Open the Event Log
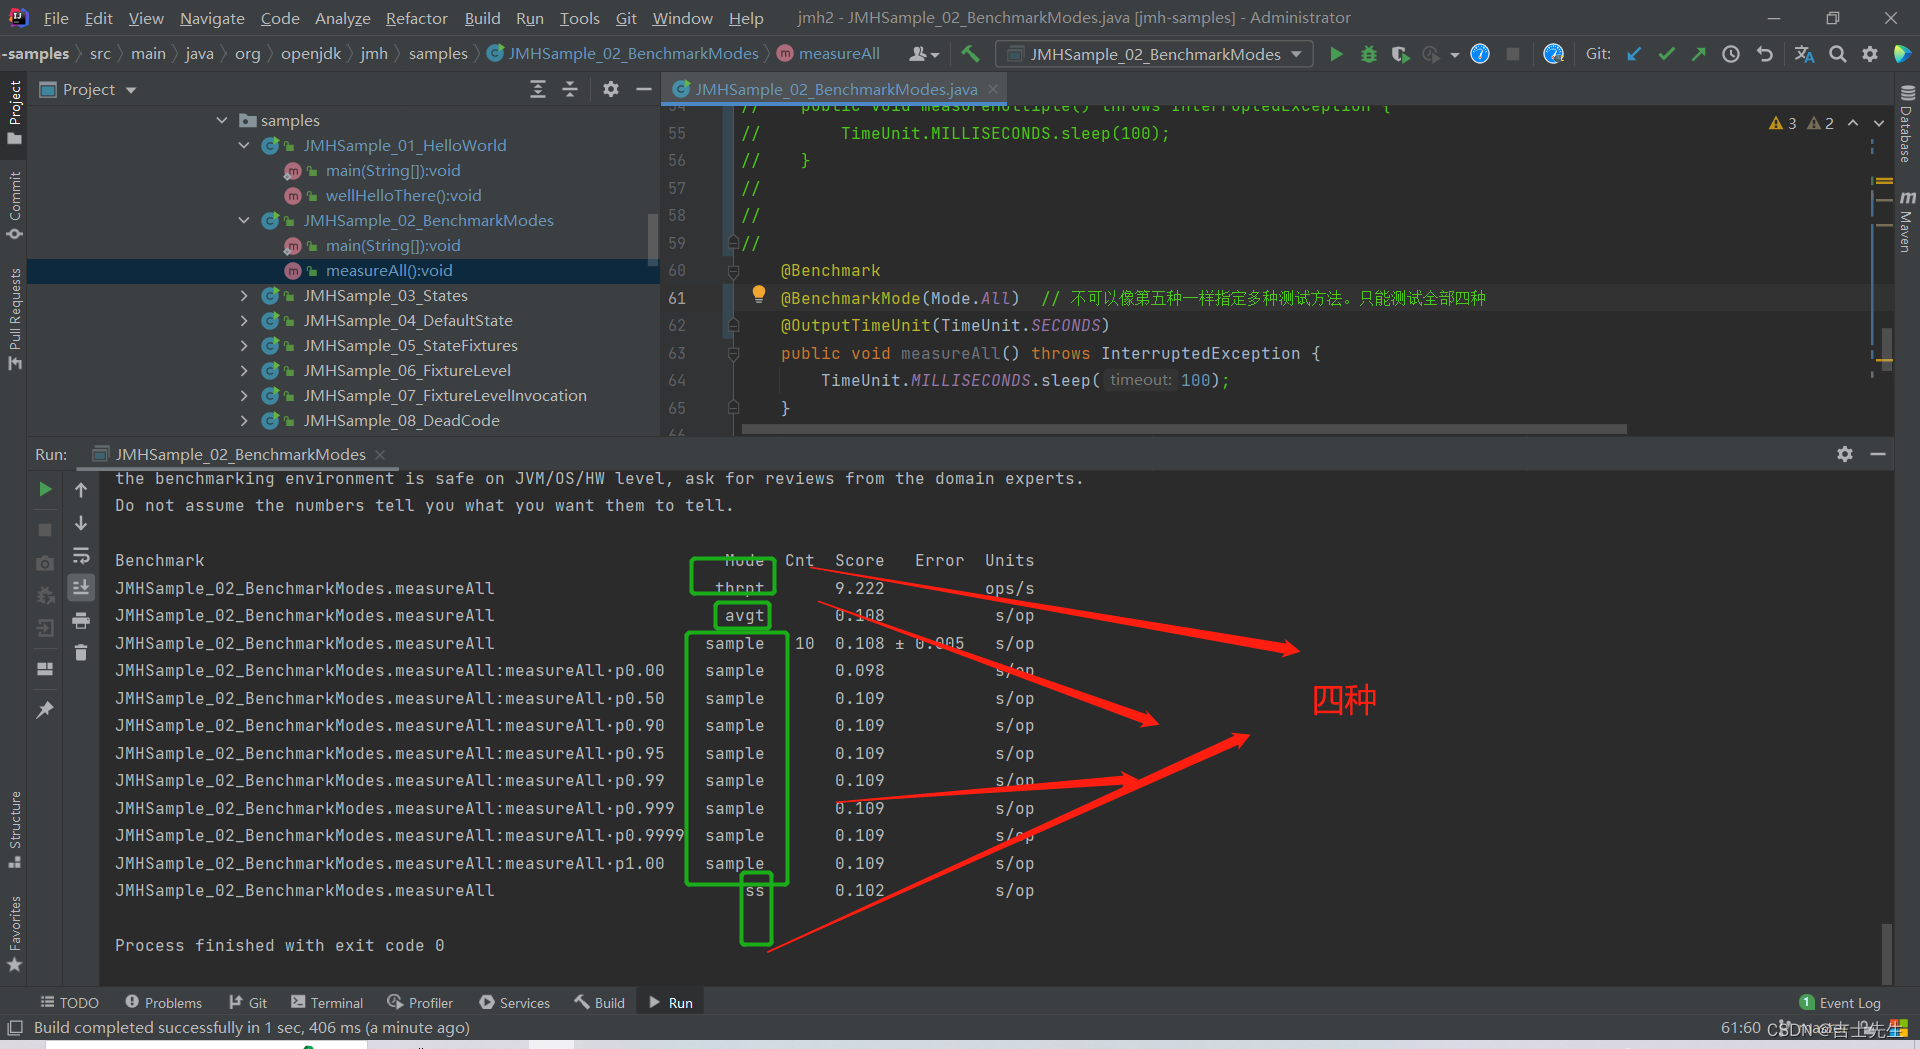This screenshot has width=1920, height=1049. point(1840,1003)
